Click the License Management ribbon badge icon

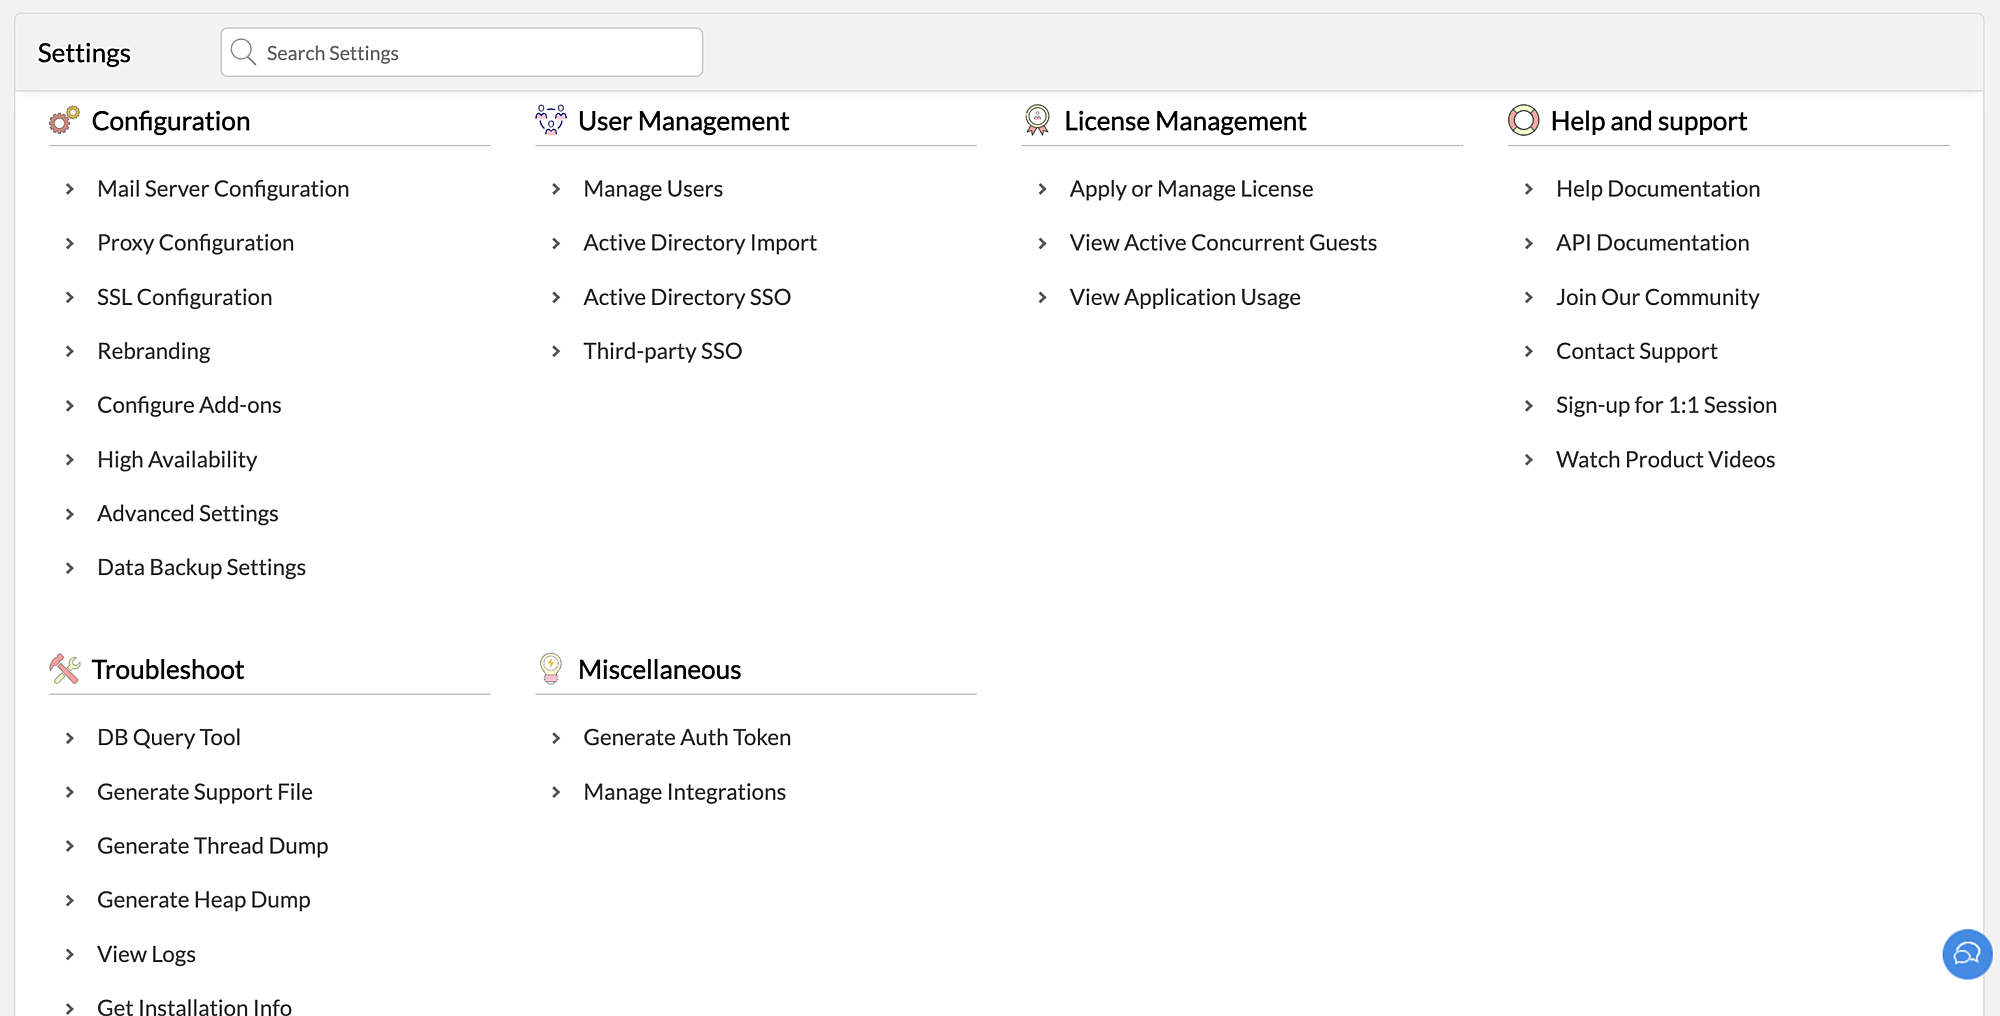[x=1037, y=120]
